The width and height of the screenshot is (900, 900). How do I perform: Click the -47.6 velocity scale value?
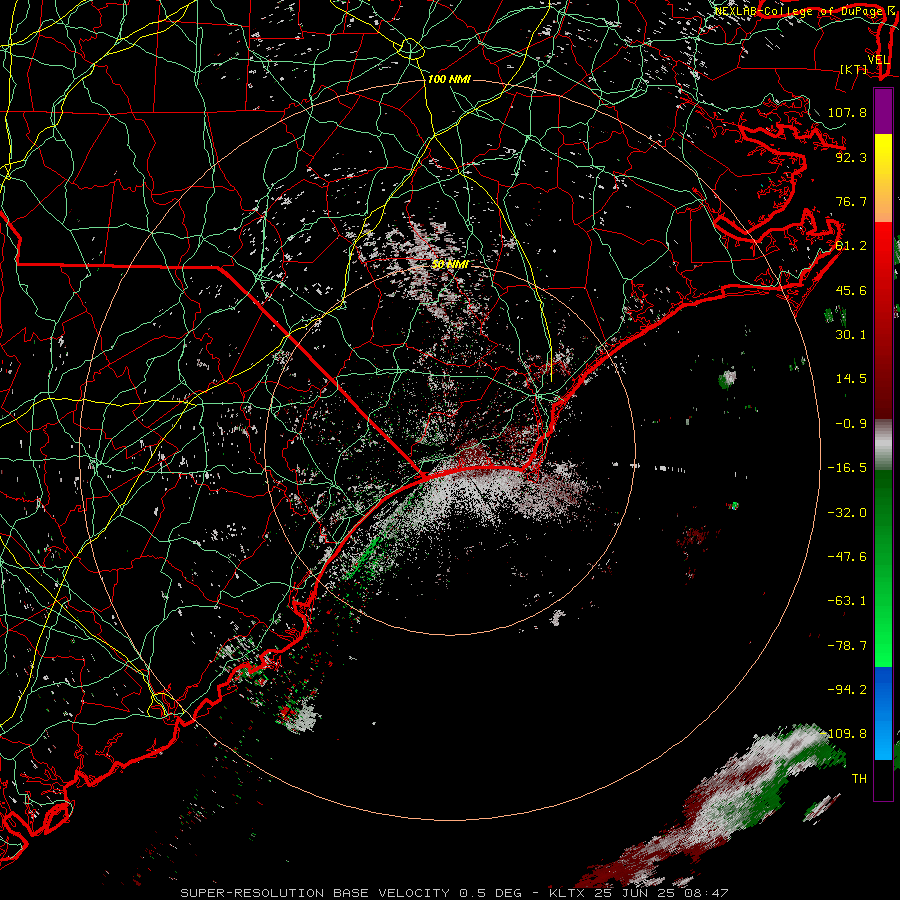[847, 557]
